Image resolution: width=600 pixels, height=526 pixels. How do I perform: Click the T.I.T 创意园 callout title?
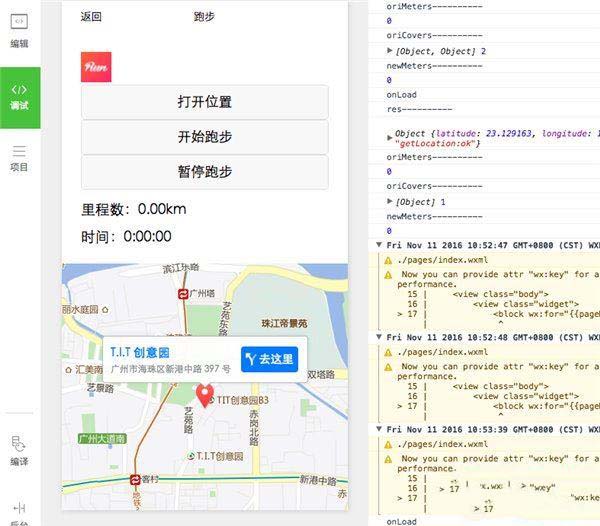(140, 352)
